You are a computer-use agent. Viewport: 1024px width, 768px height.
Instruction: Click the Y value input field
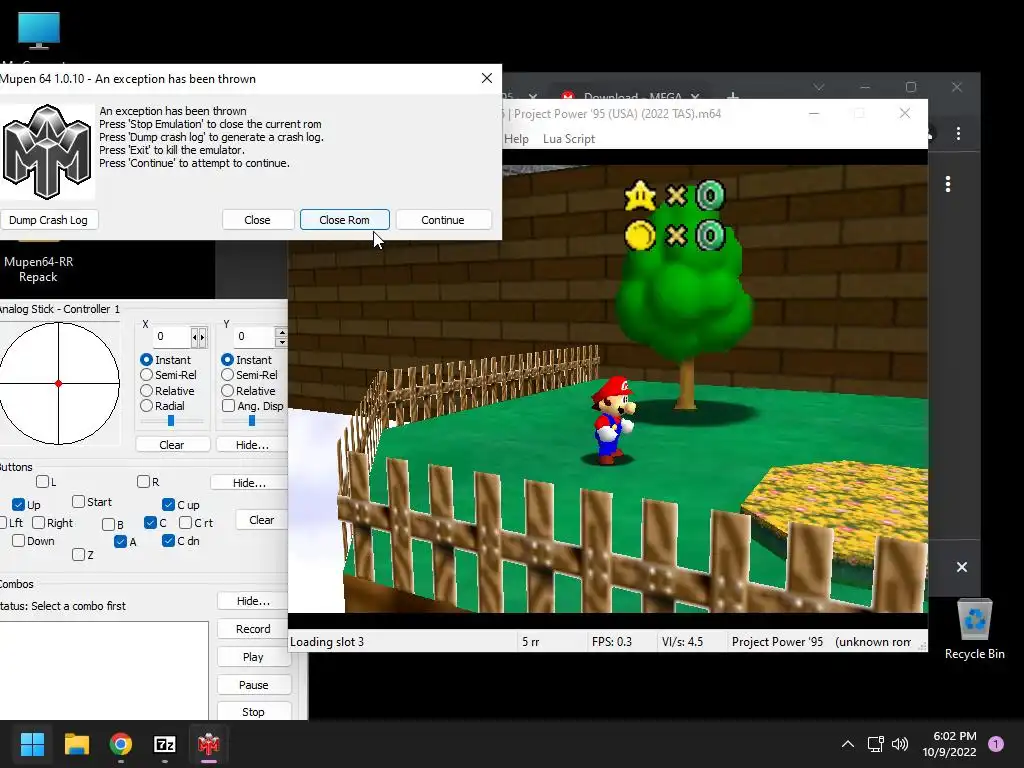point(254,336)
